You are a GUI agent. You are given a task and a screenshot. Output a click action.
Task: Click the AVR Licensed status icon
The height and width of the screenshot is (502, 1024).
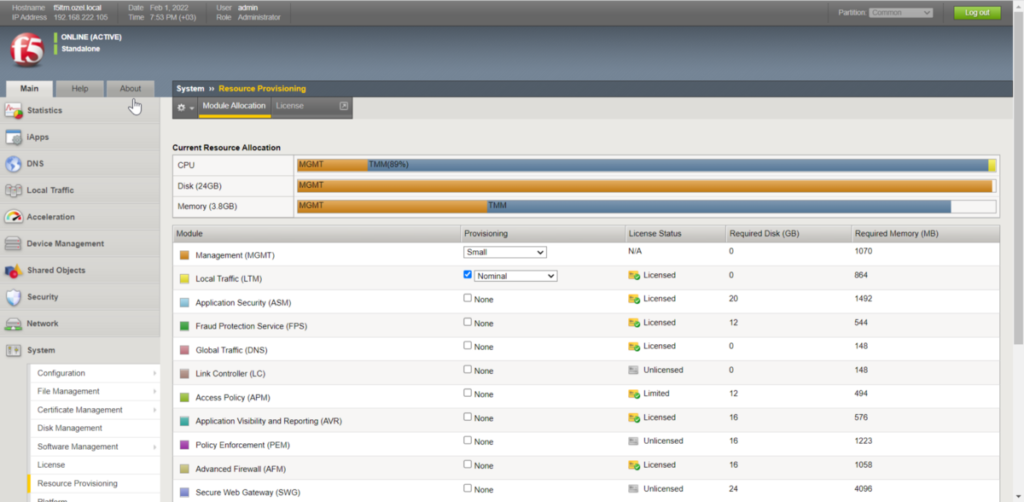click(633, 418)
